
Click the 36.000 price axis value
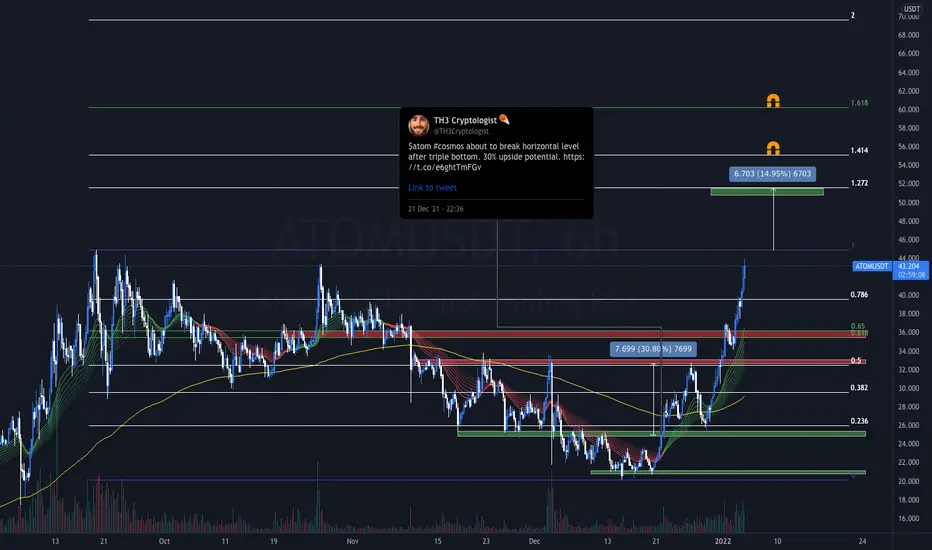(908, 332)
